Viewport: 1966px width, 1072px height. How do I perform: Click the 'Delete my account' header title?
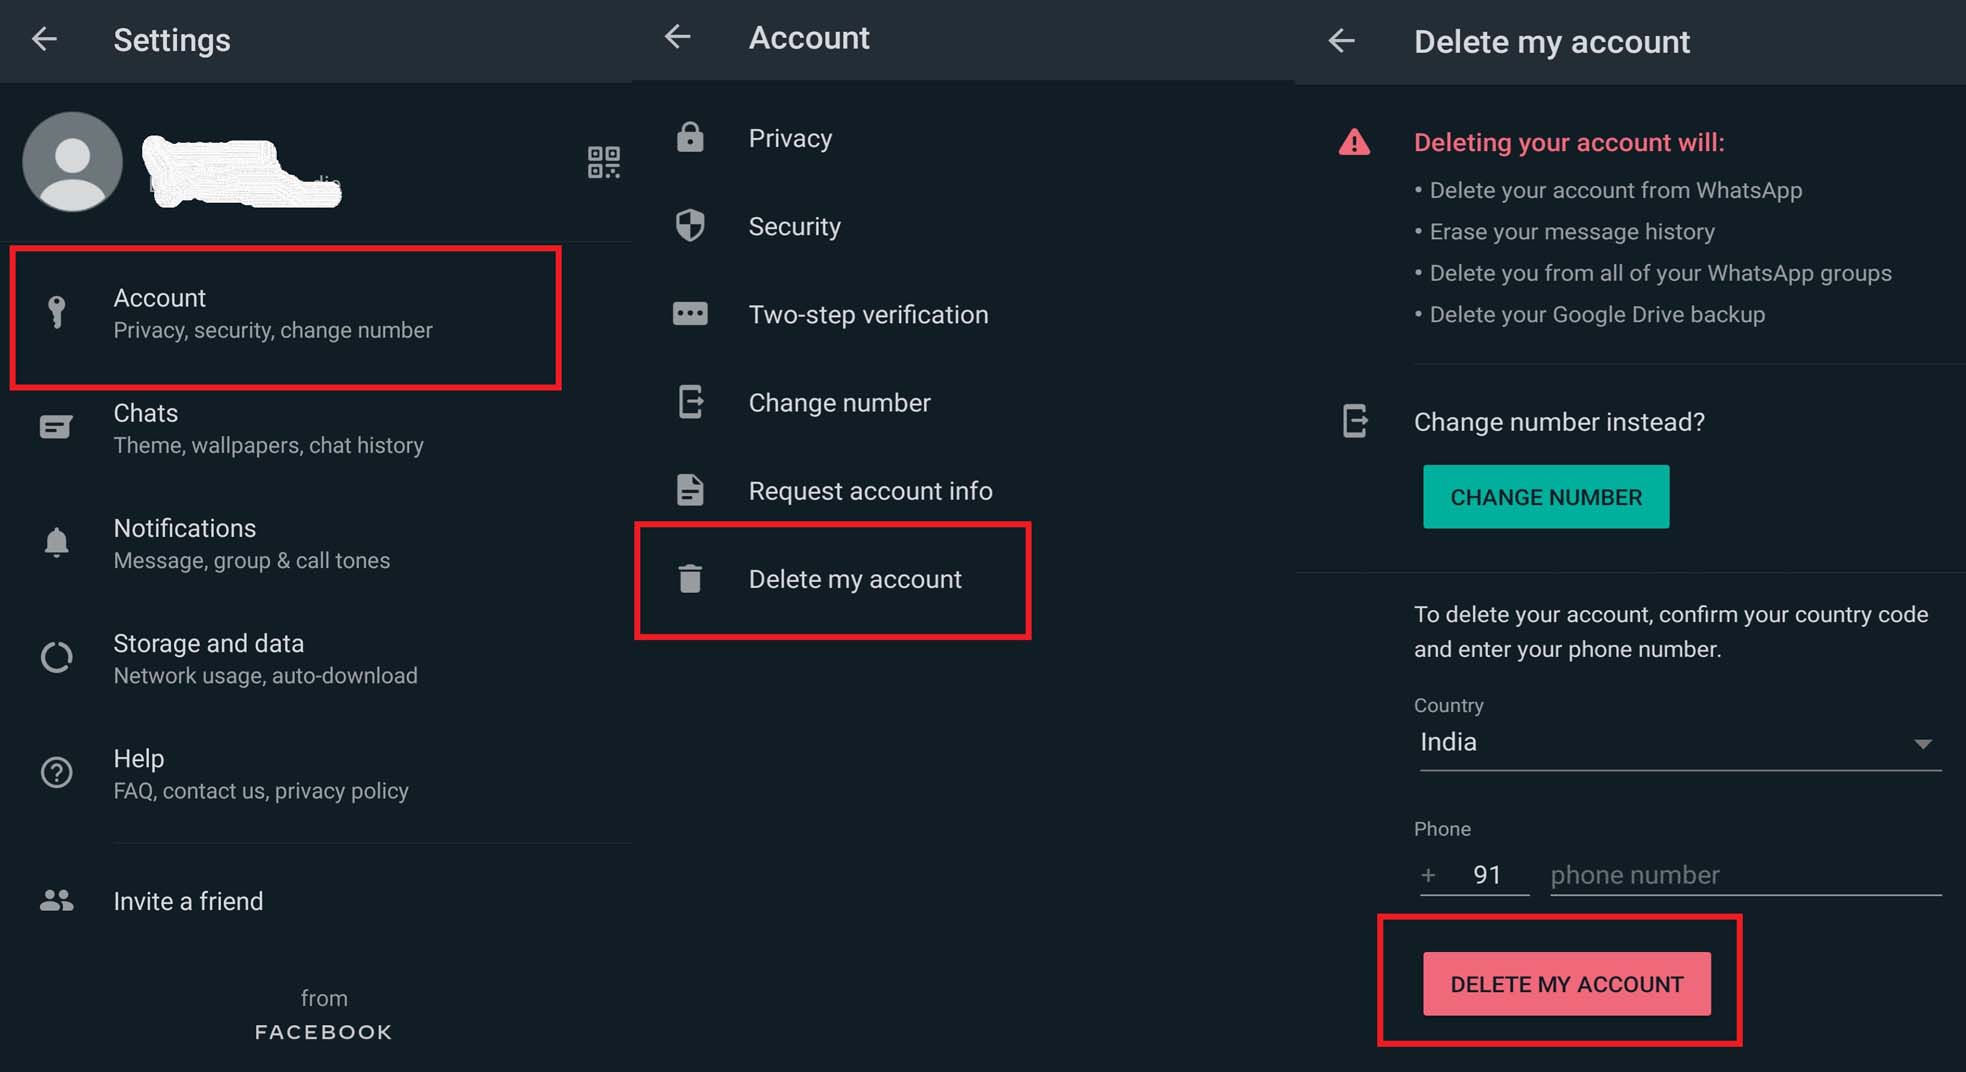[x=1552, y=42]
